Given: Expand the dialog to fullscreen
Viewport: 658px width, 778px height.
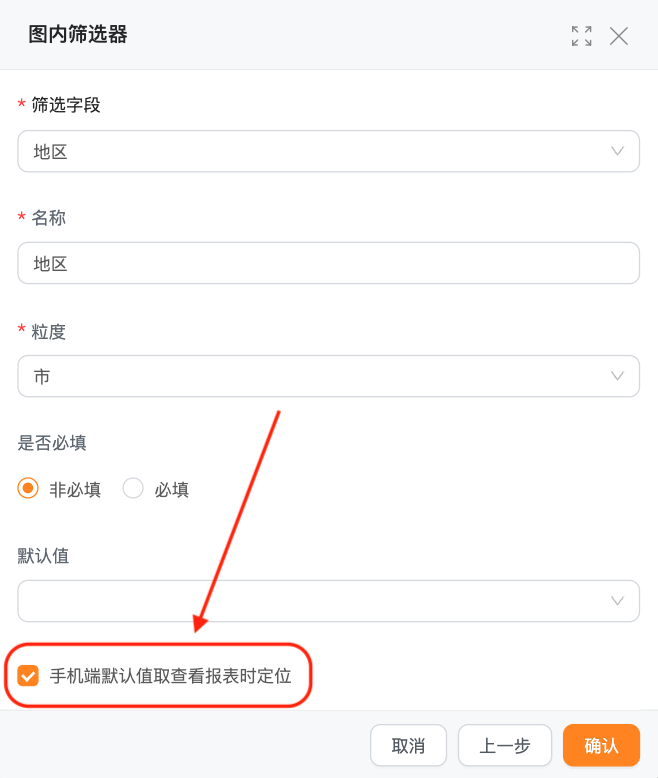Looking at the screenshot, I should coord(581,36).
